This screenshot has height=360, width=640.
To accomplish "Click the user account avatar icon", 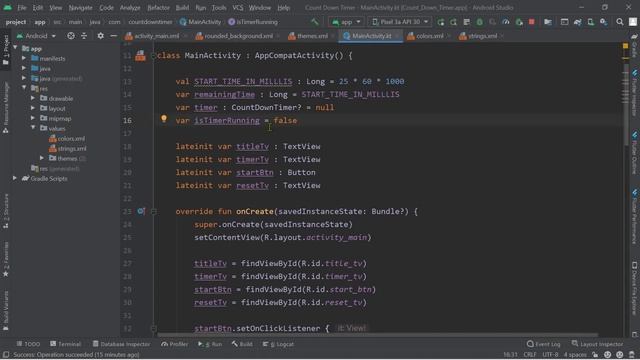I will [633, 22].
